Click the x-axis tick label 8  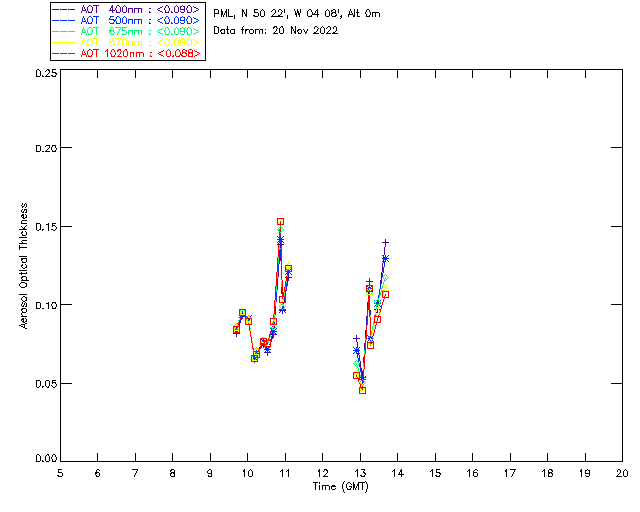173,473
